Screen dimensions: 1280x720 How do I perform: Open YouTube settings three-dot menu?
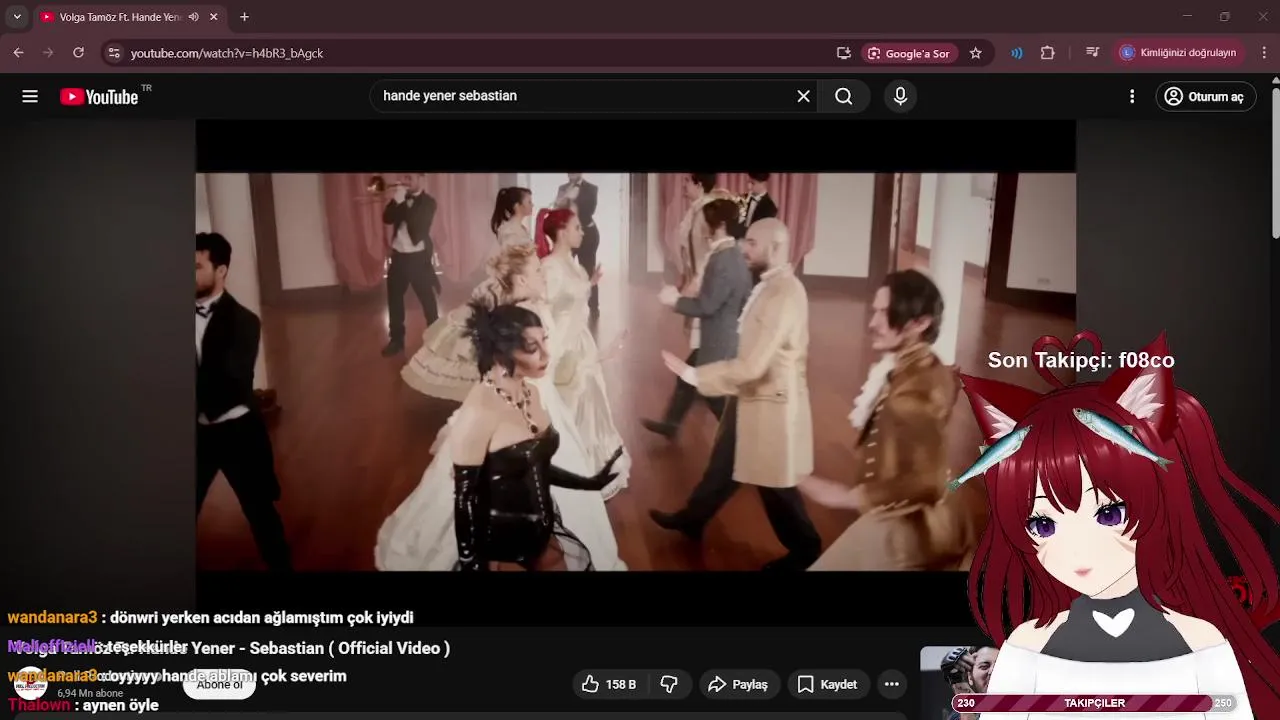pos(1132,96)
